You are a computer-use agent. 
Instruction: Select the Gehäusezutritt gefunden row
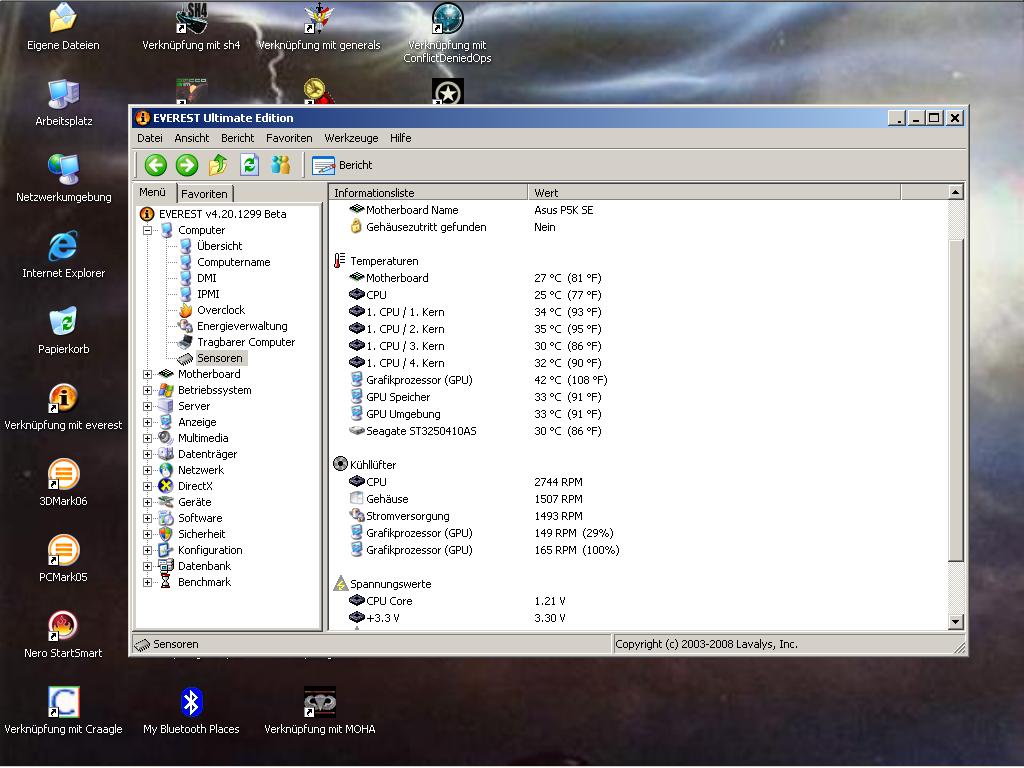pyautogui.click(x=638, y=227)
